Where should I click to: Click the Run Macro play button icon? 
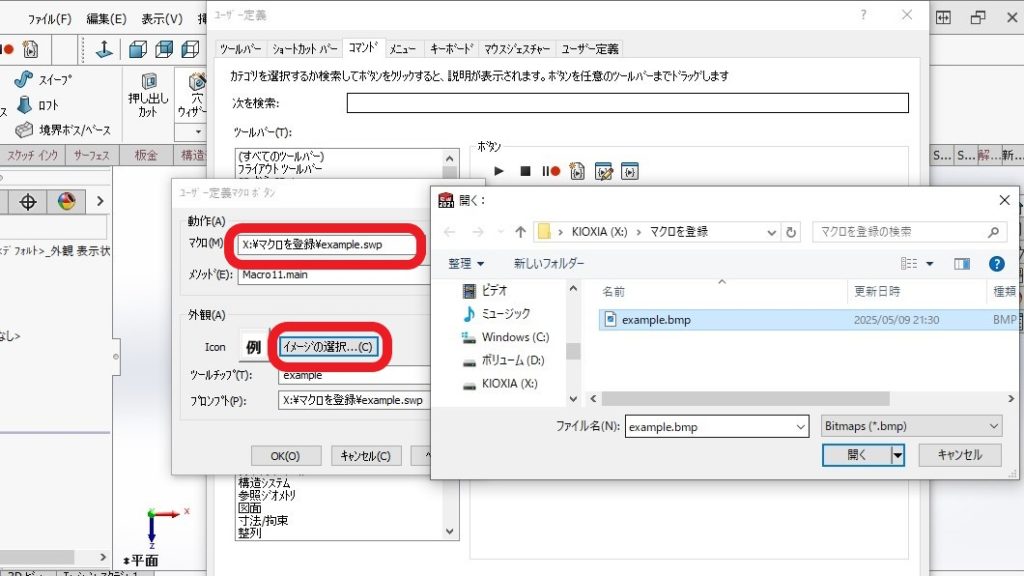[x=499, y=171]
